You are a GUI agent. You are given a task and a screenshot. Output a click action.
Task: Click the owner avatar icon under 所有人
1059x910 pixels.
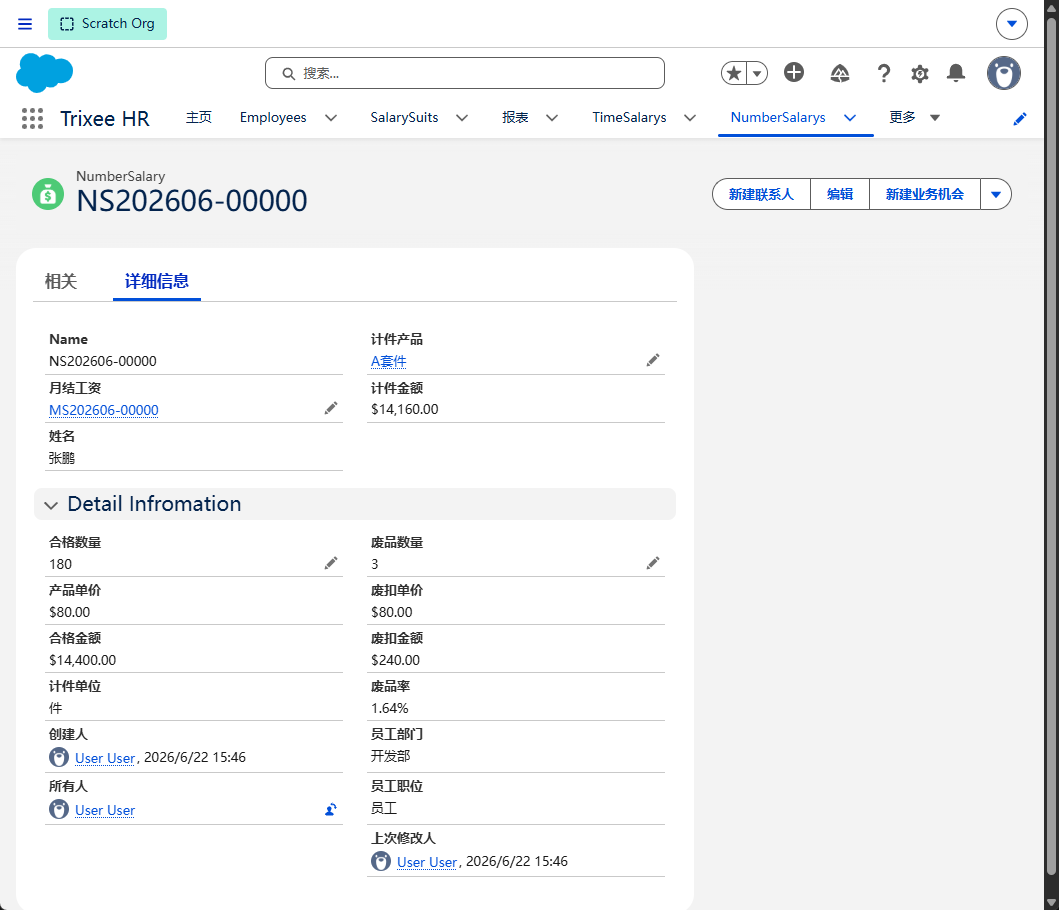[59, 809]
